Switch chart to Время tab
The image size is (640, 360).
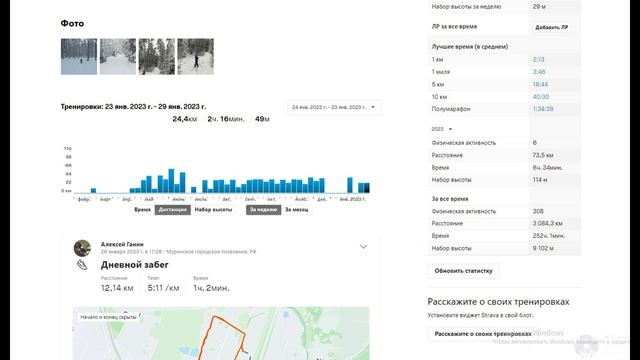coord(142,210)
